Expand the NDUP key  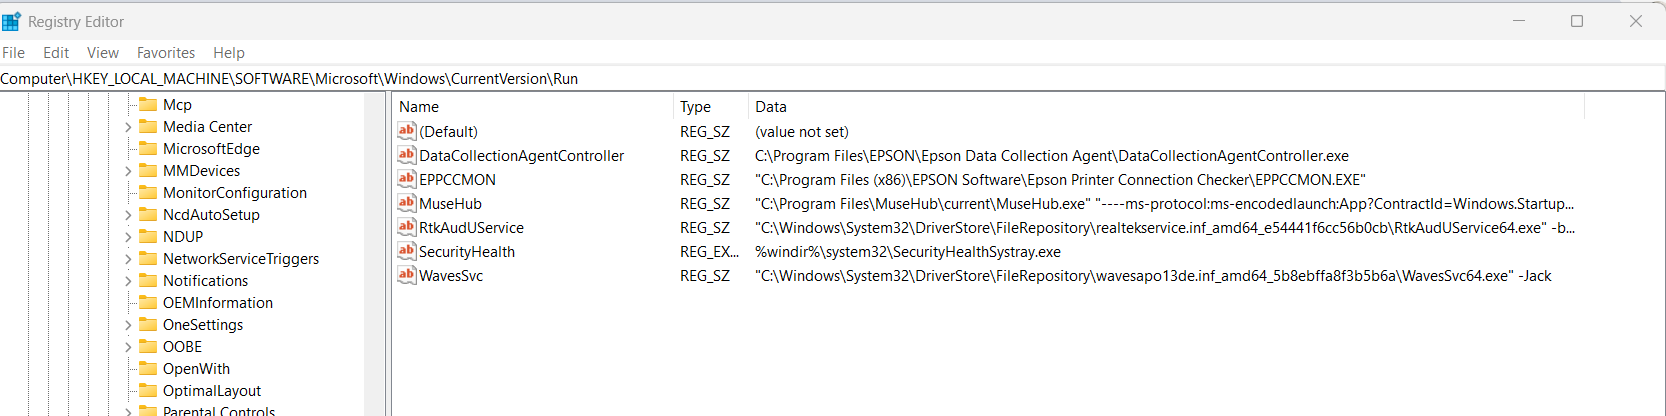[128, 237]
